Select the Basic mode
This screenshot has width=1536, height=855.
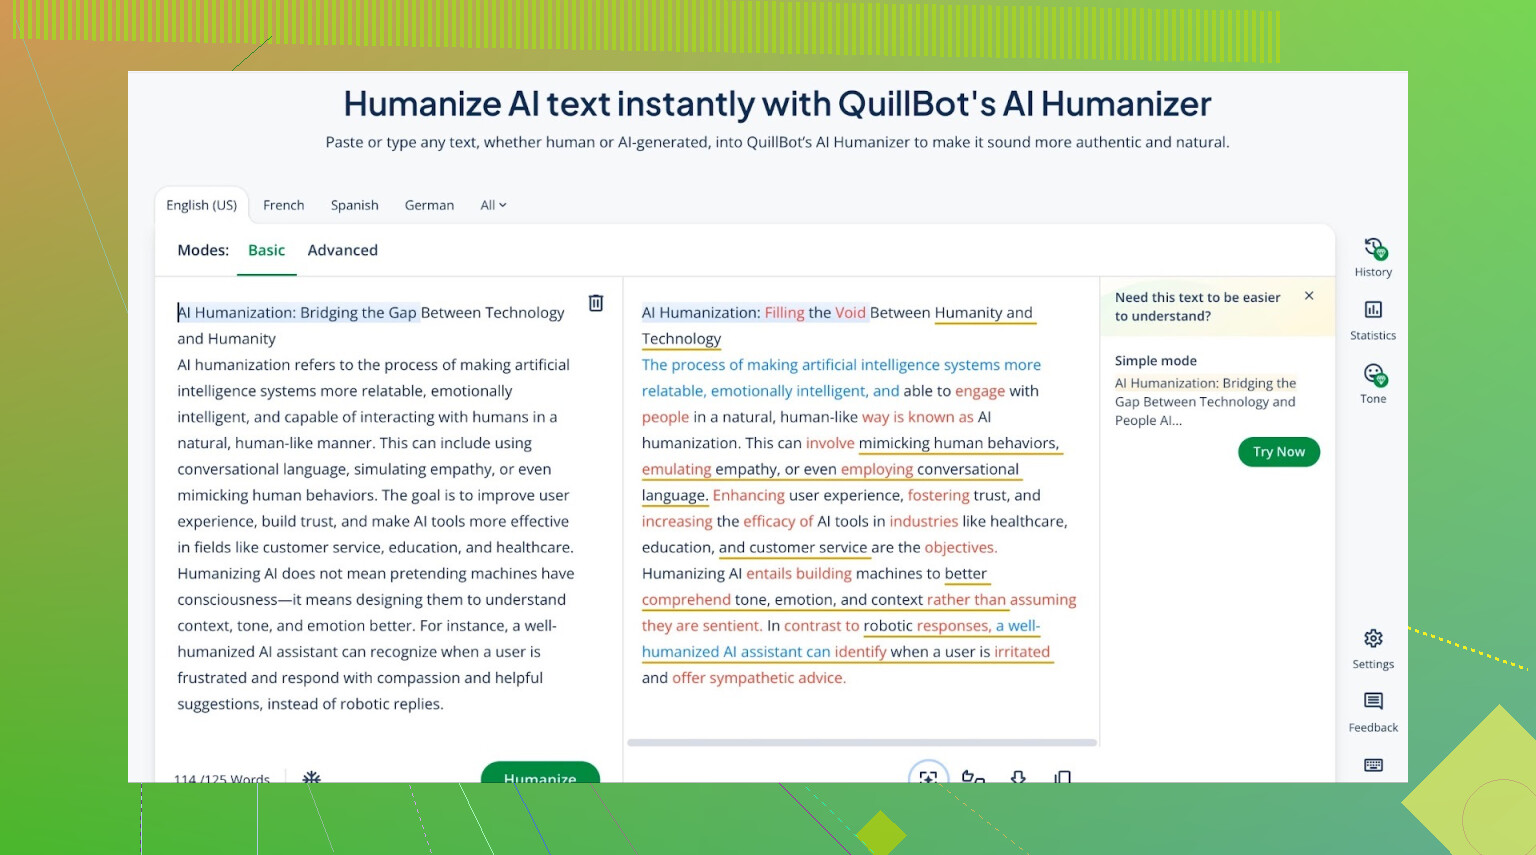[x=266, y=250]
